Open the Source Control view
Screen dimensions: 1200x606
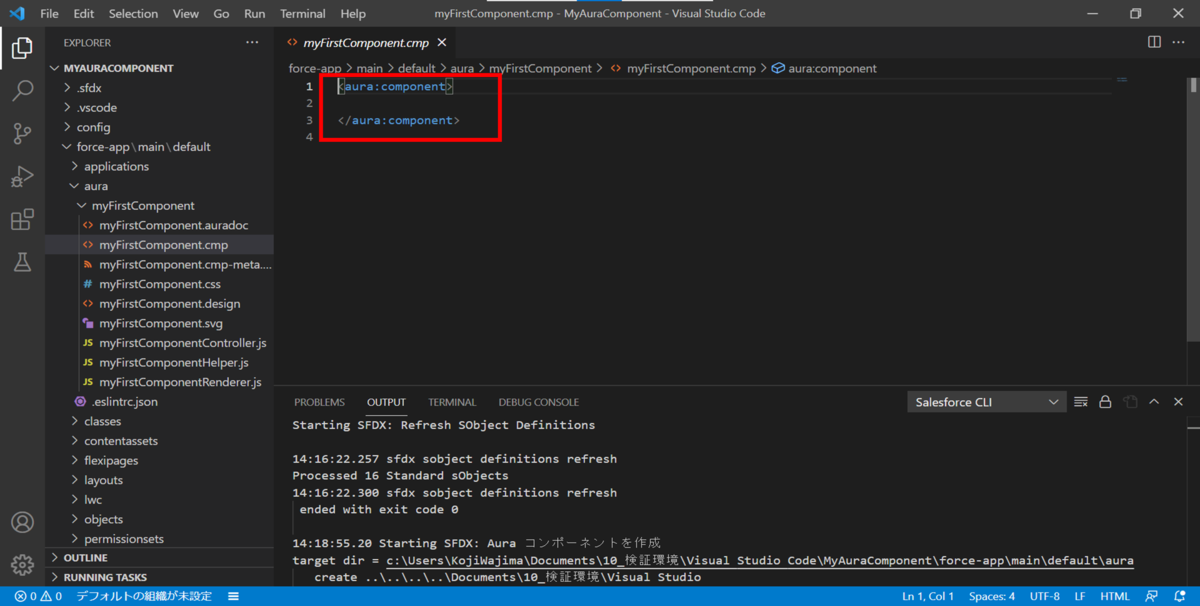click(22, 134)
